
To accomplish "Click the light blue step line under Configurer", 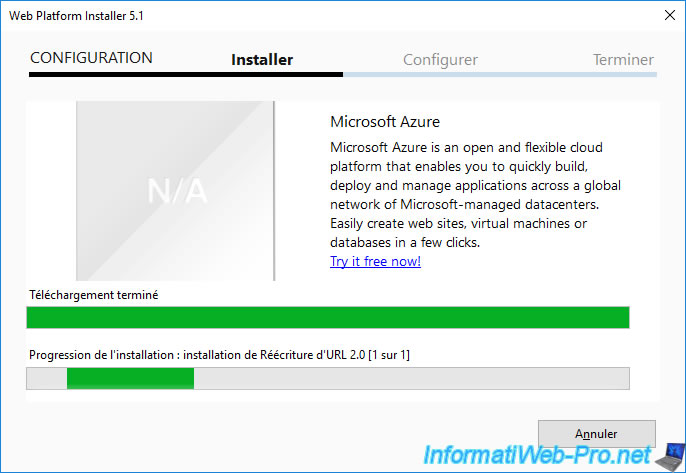I will point(500,75).
